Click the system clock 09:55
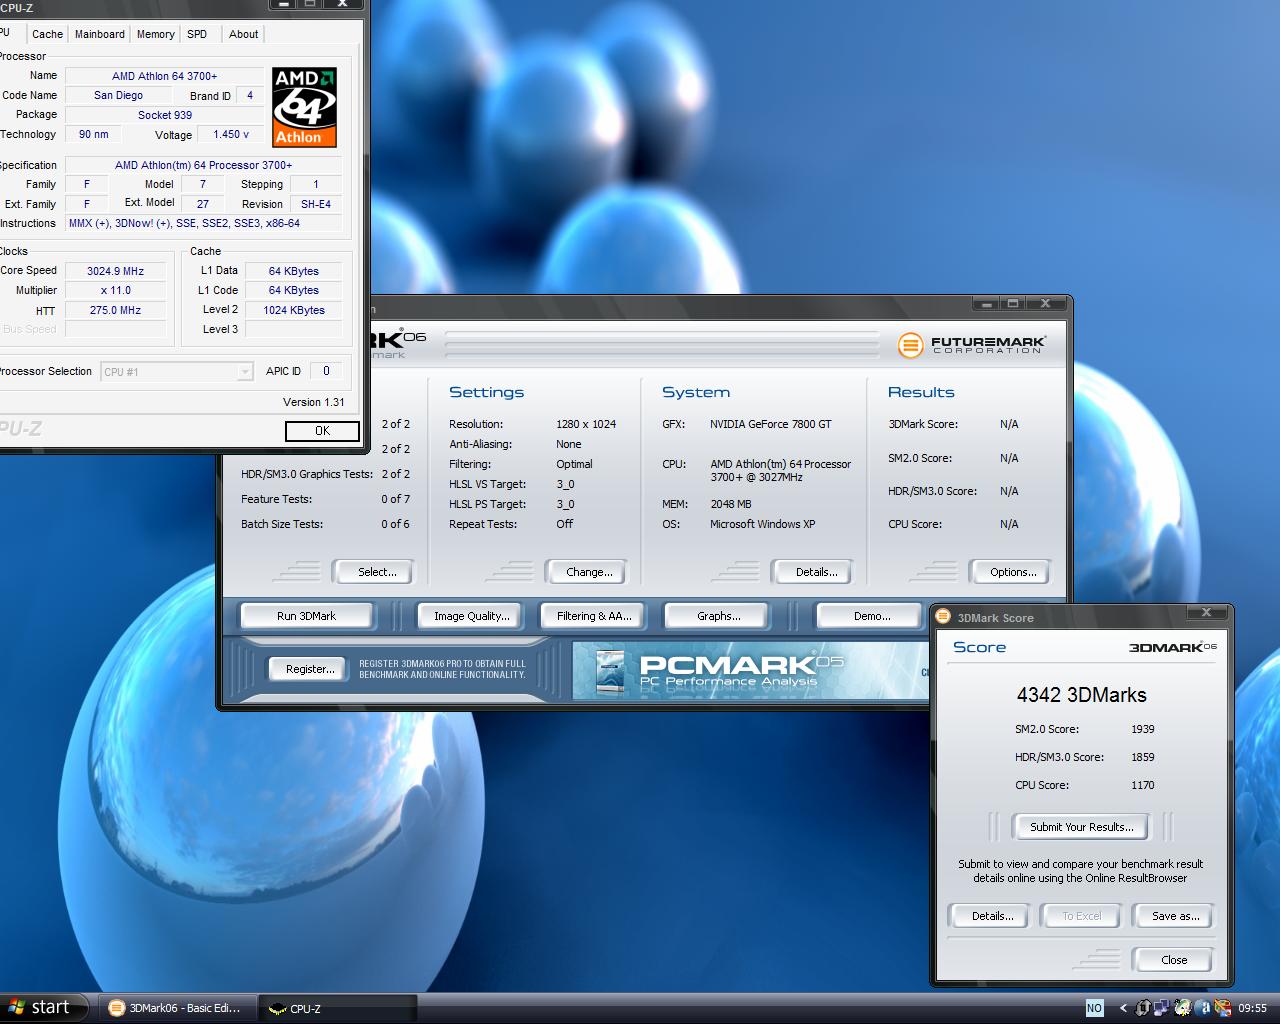The image size is (1280, 1024). point(1252,1008)
